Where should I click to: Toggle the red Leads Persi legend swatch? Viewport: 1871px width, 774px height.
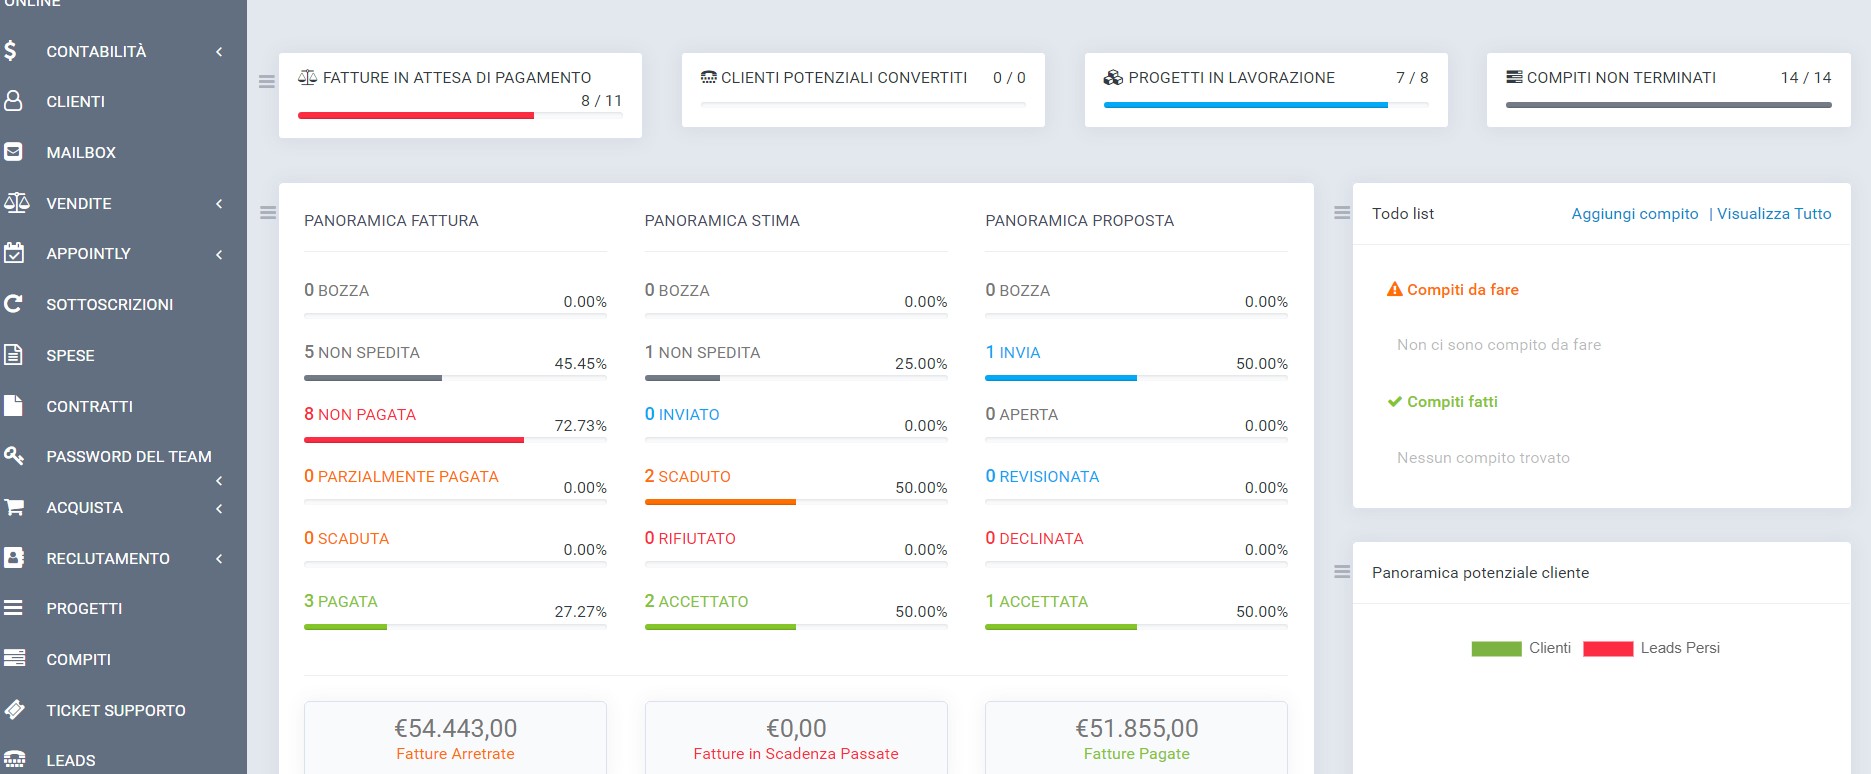1608,648
